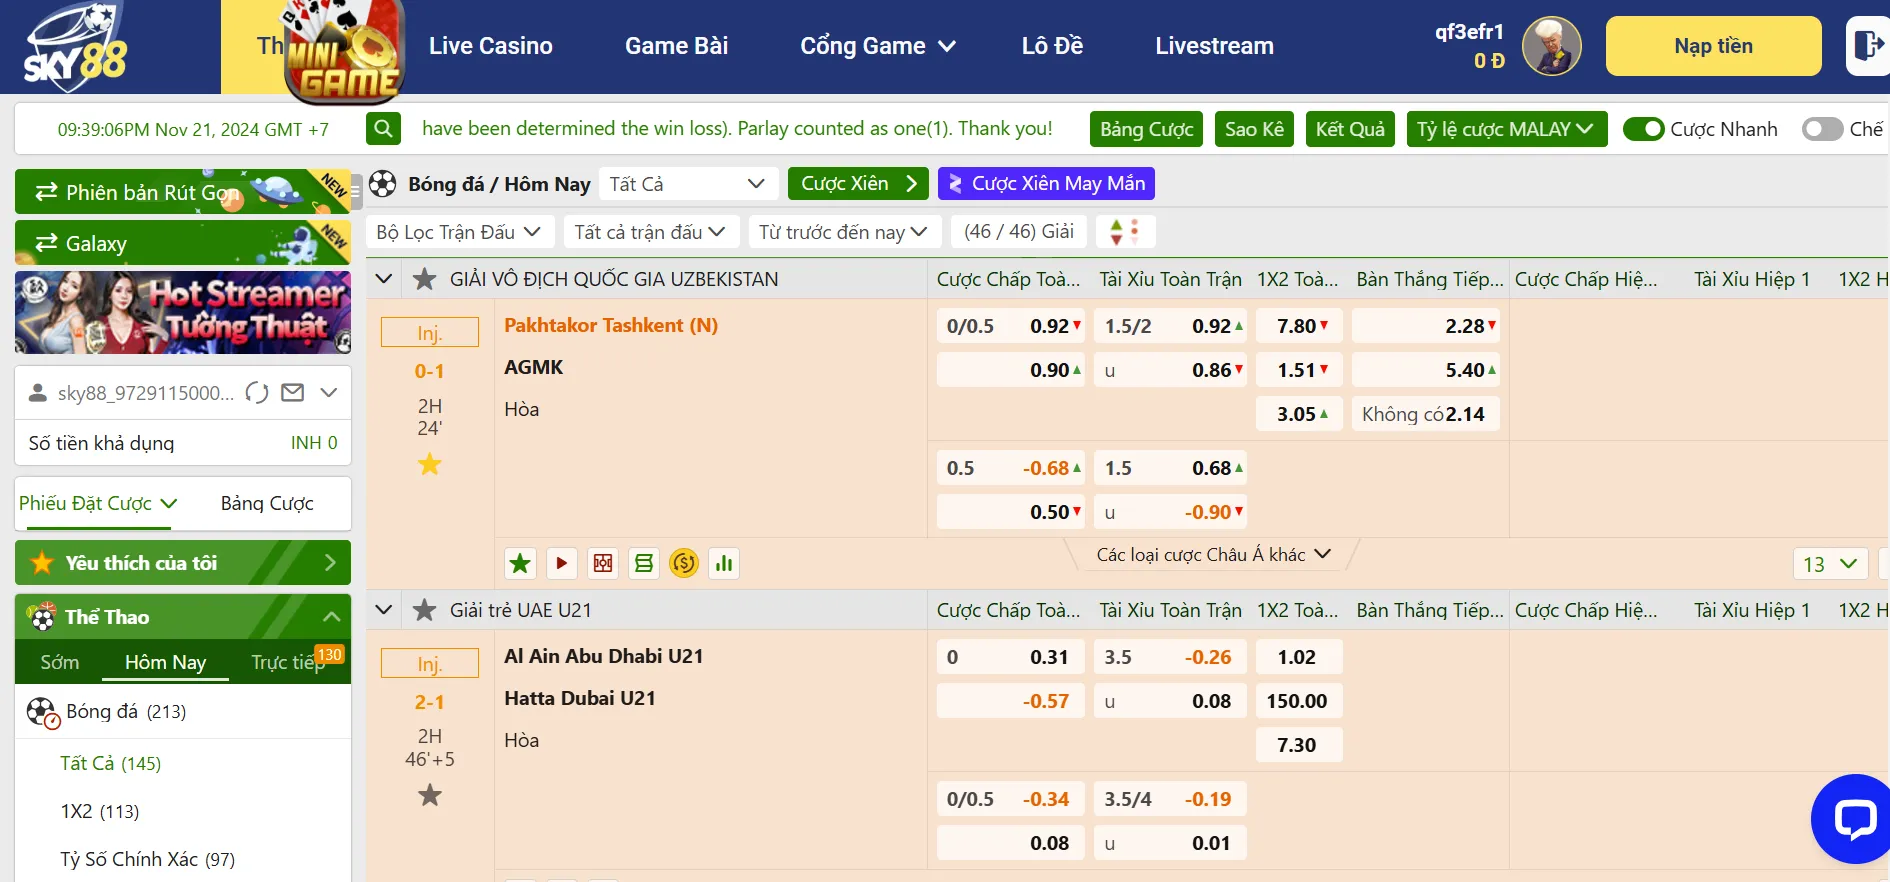Select Pakhtakor 1X2 odds 7.80
This screenshot has width=1890, height=882.
point(1298,326)
